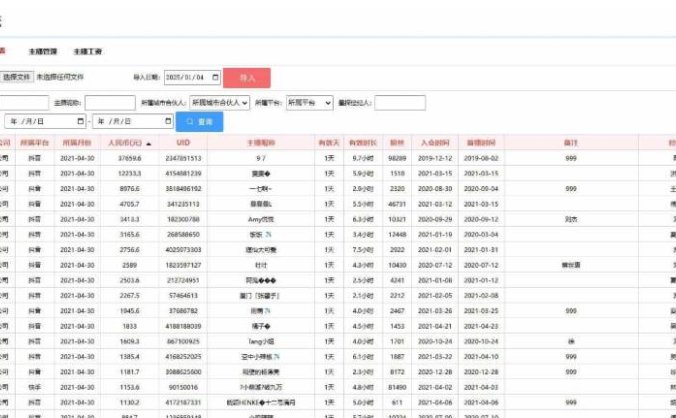The image size is (676, 418).
Task: Click the fans count 46731
Action: click(x=397, y=204)
